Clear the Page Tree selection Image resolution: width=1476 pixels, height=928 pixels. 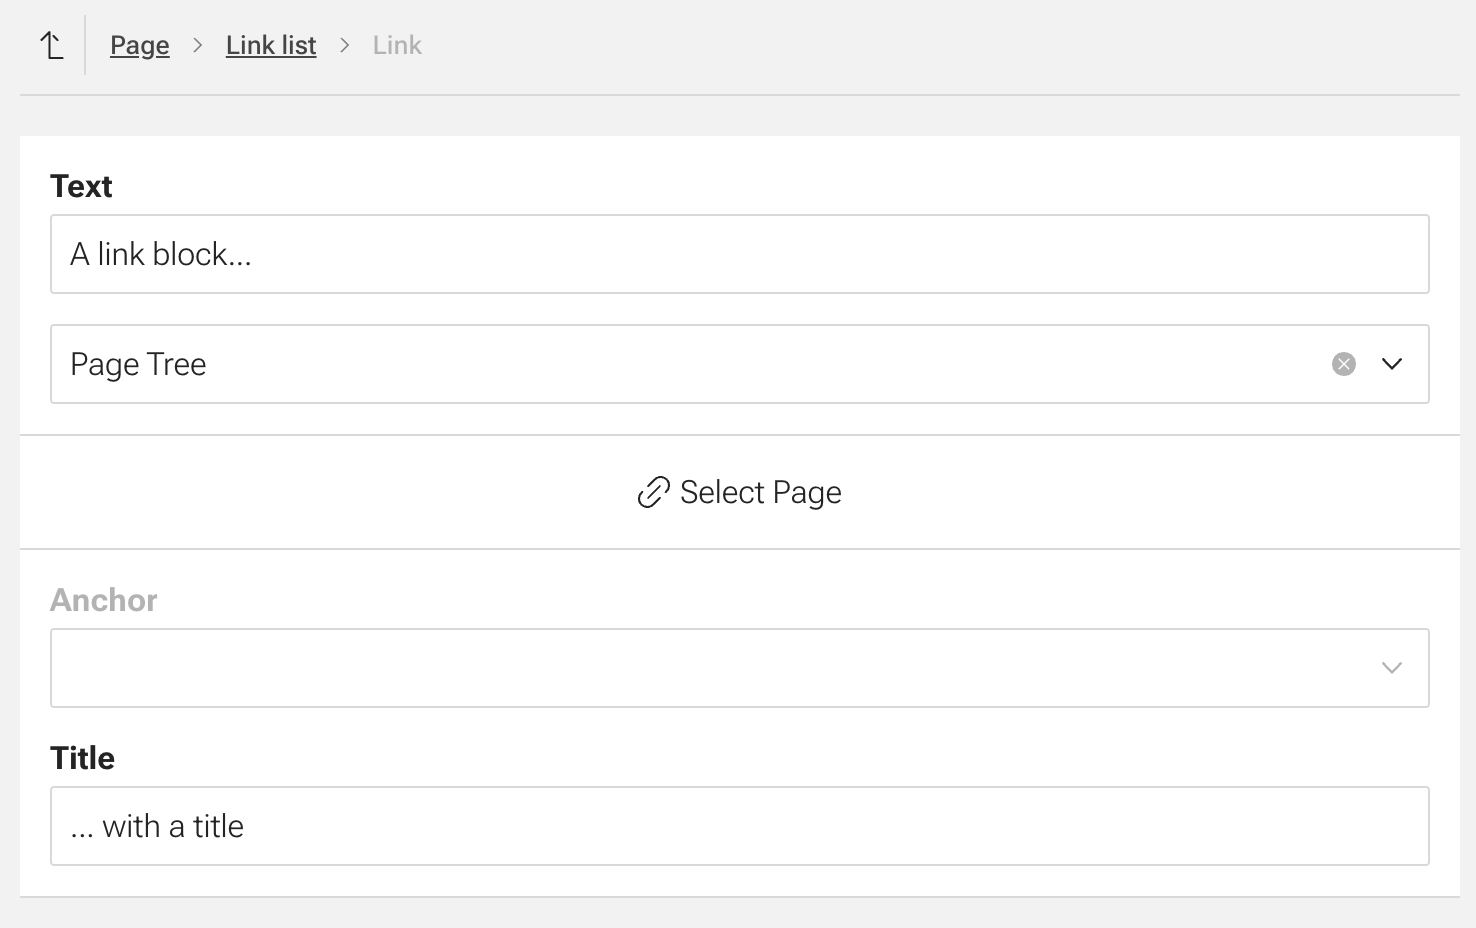(1343, 364)
